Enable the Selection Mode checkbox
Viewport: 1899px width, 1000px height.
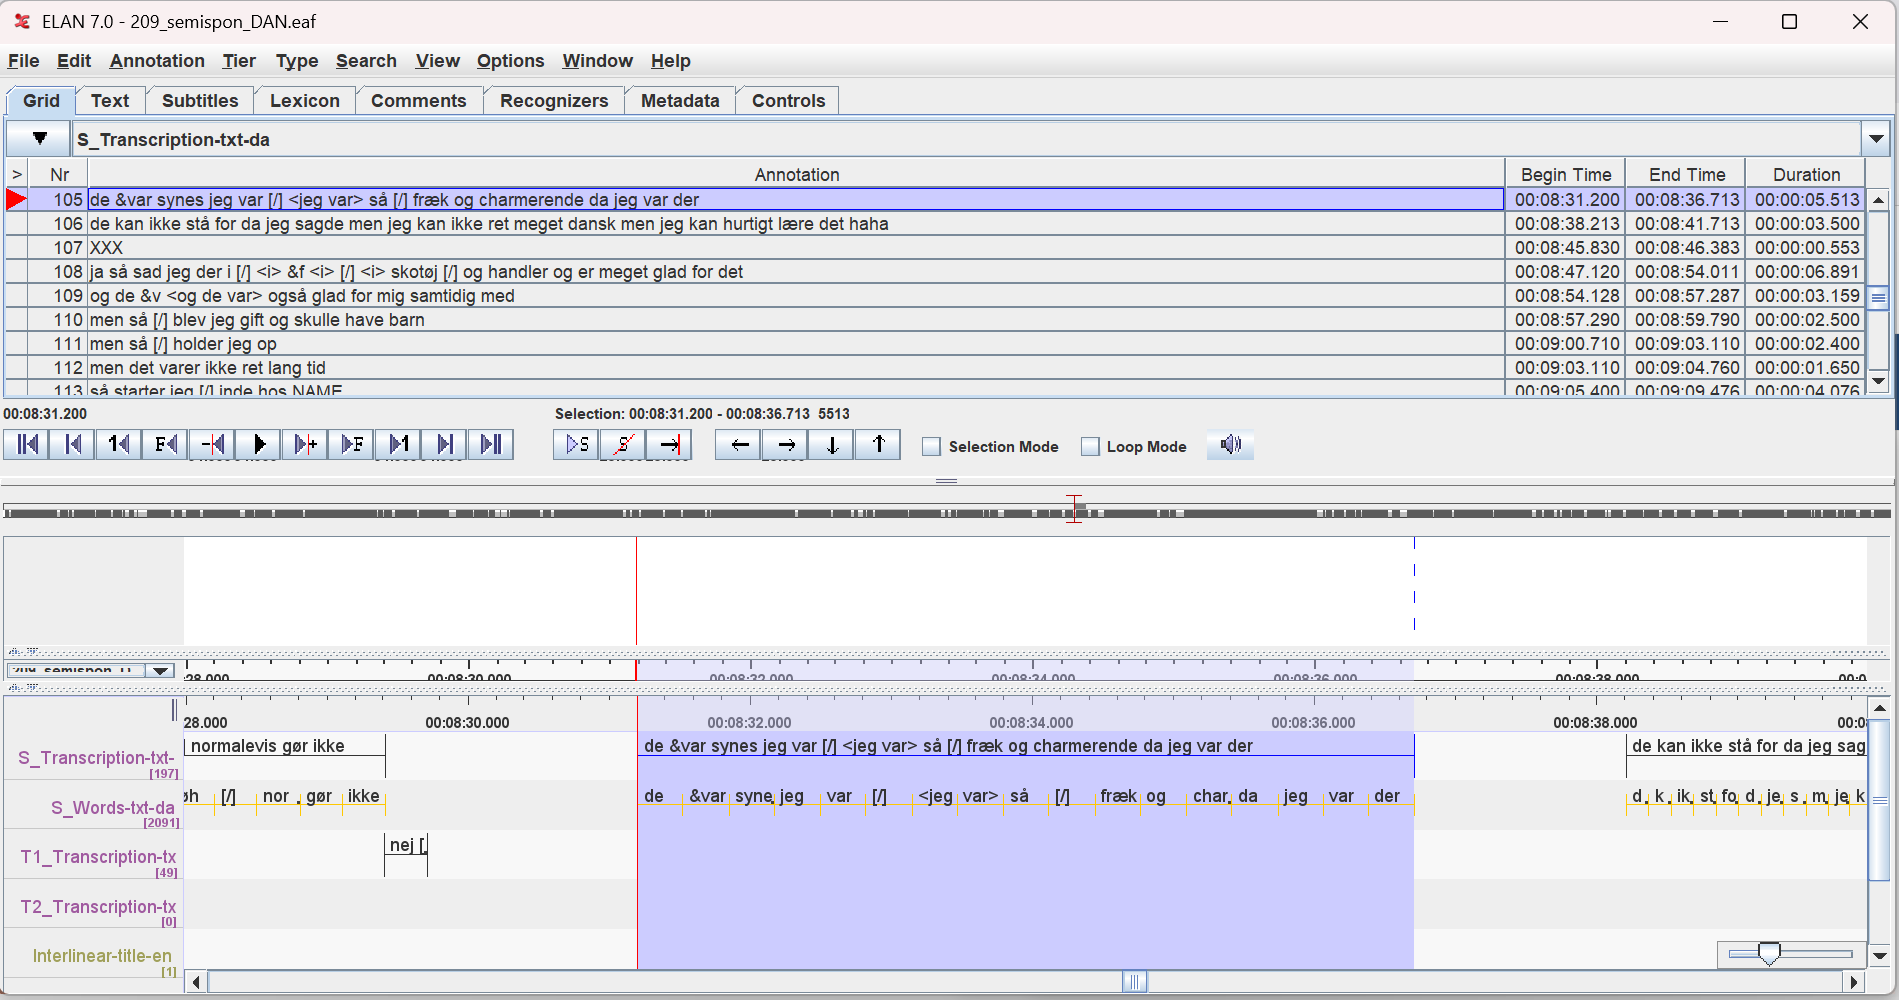931,447
